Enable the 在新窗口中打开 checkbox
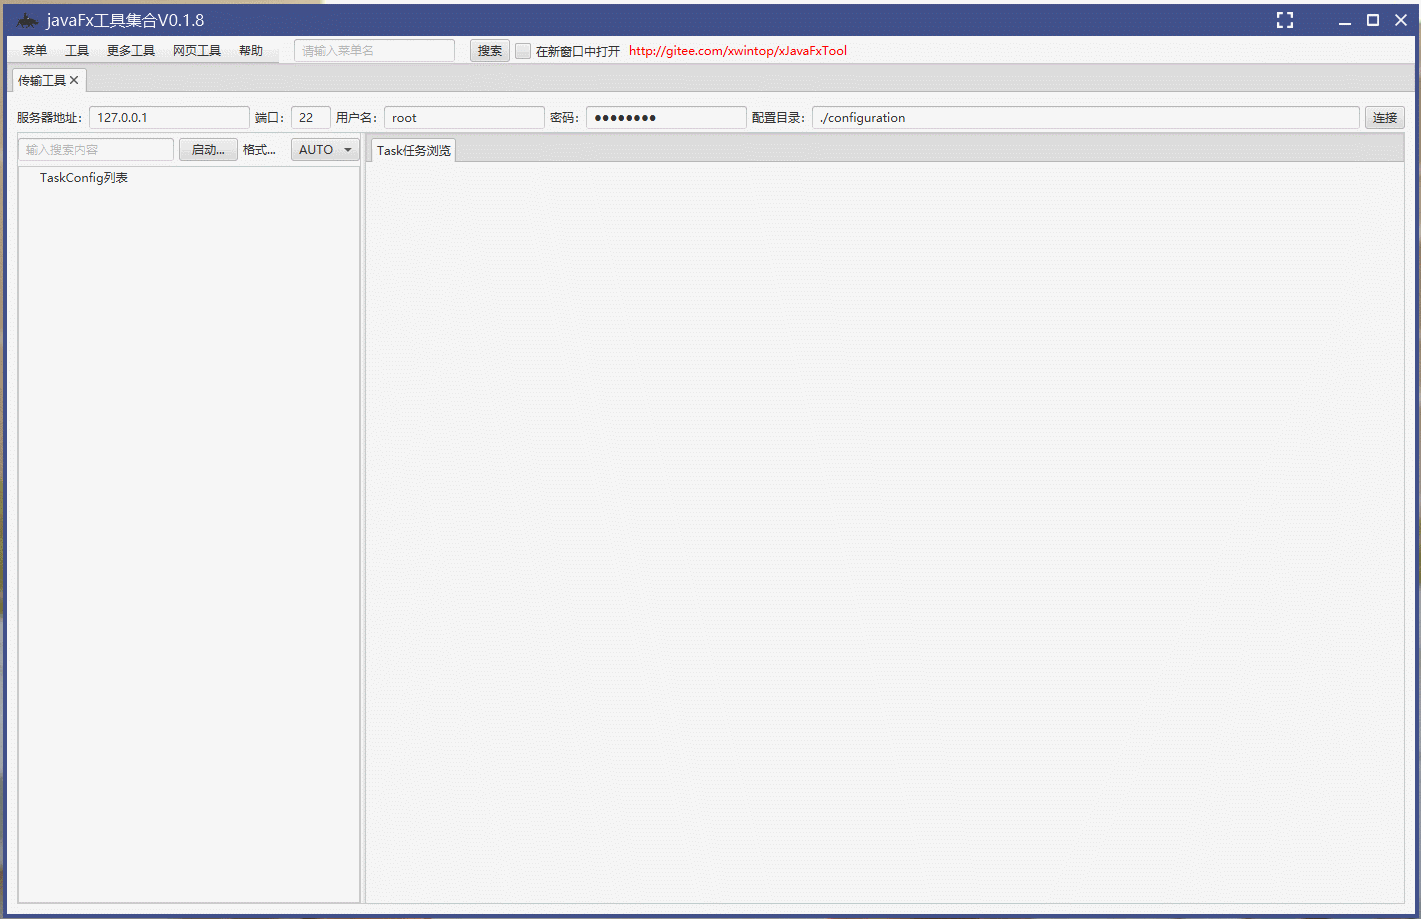The height and width of the screenshot is (919, 1421). [x=523, y=51]
